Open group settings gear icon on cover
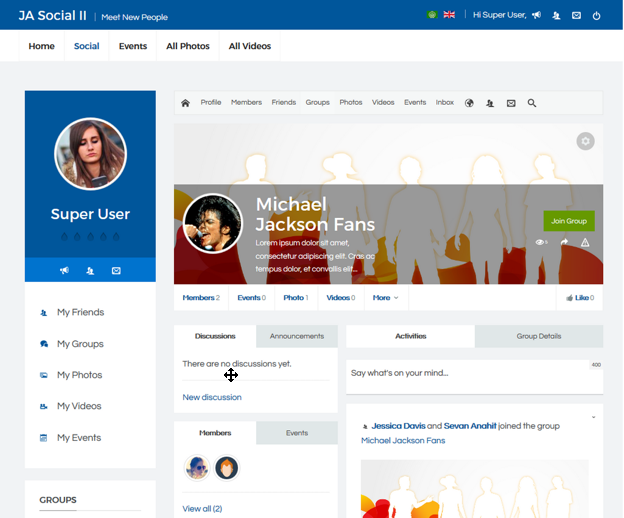The height and width of the screenshot is (518, 624). click(585, 141)
